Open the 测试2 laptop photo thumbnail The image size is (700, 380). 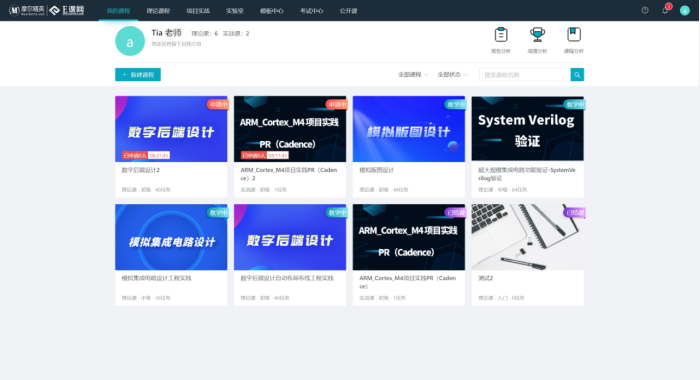click(x=527, y=237)
